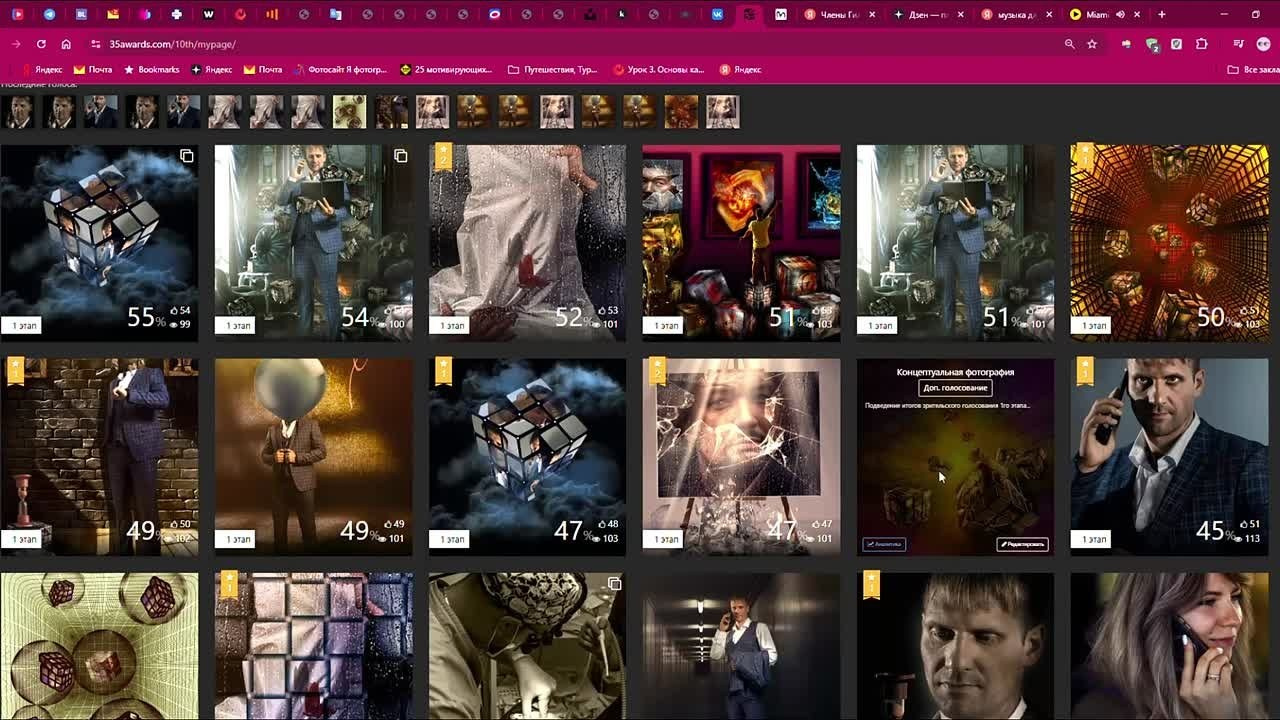
Task: Open the reading list icon in the browser toolbar
Action: click(x=1238, y=45)
